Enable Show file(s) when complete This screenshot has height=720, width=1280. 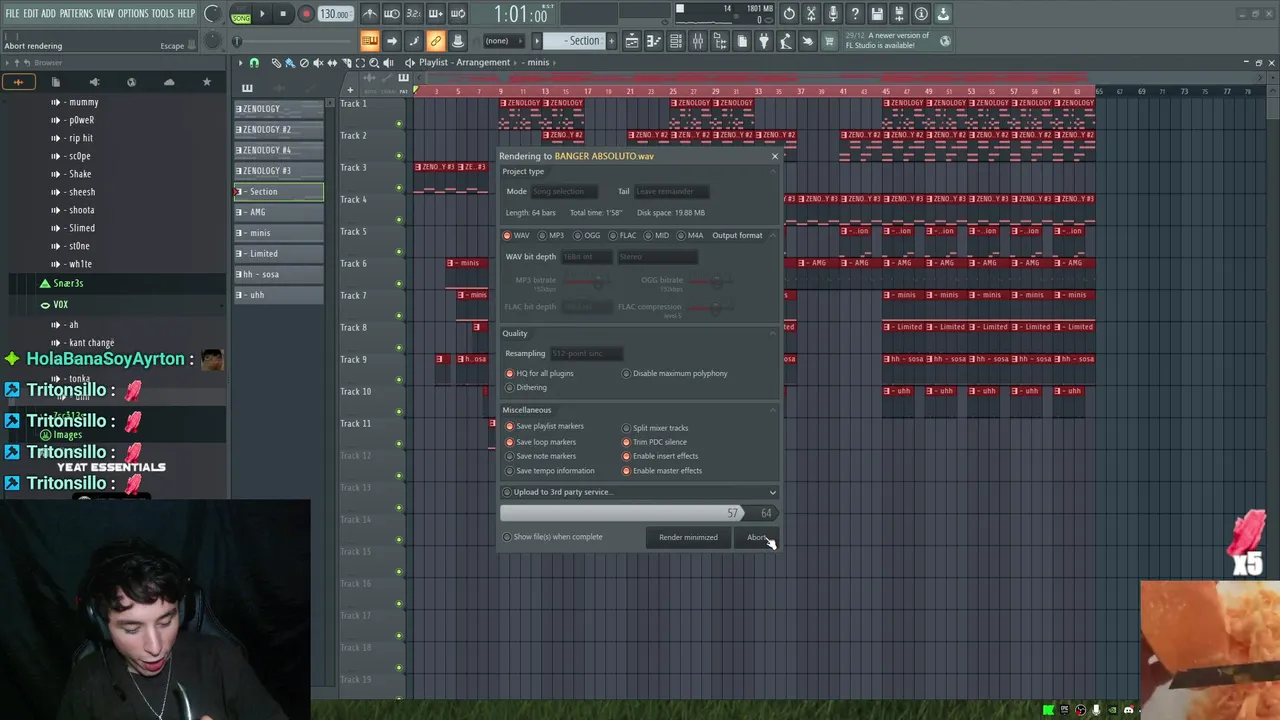pos(553,537)
